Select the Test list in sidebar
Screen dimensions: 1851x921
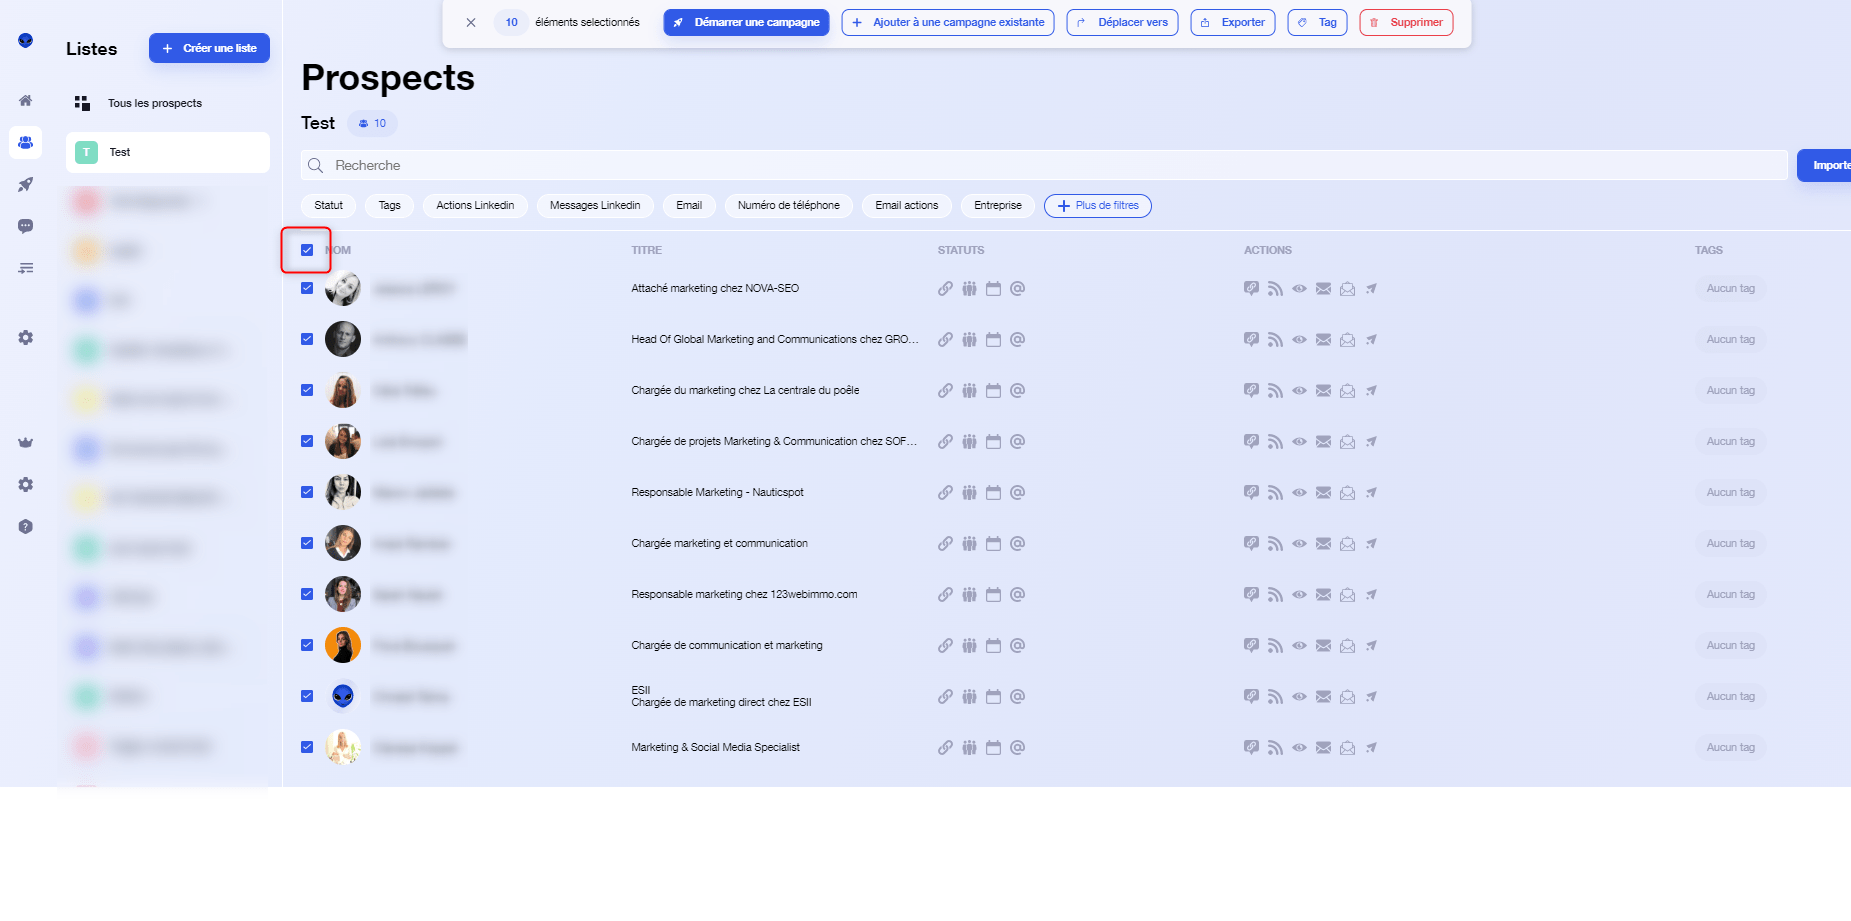[167, 153]
